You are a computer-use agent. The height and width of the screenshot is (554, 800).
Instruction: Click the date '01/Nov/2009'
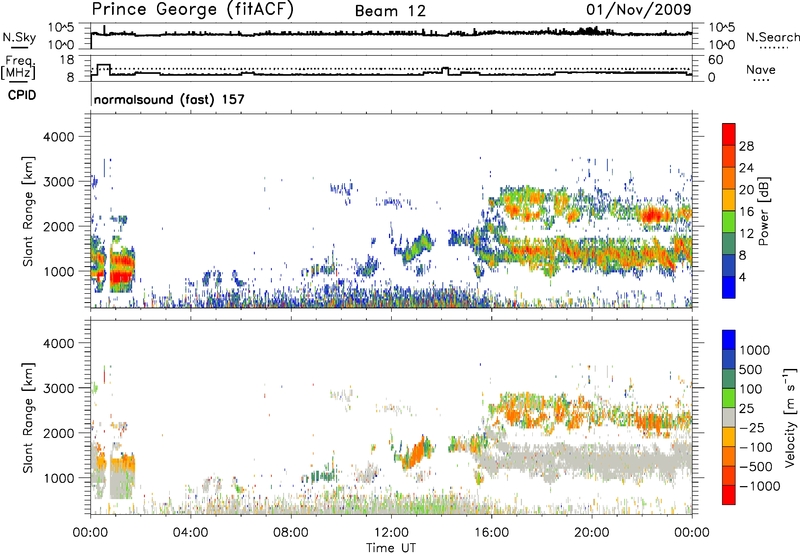(x=639, y=9)
